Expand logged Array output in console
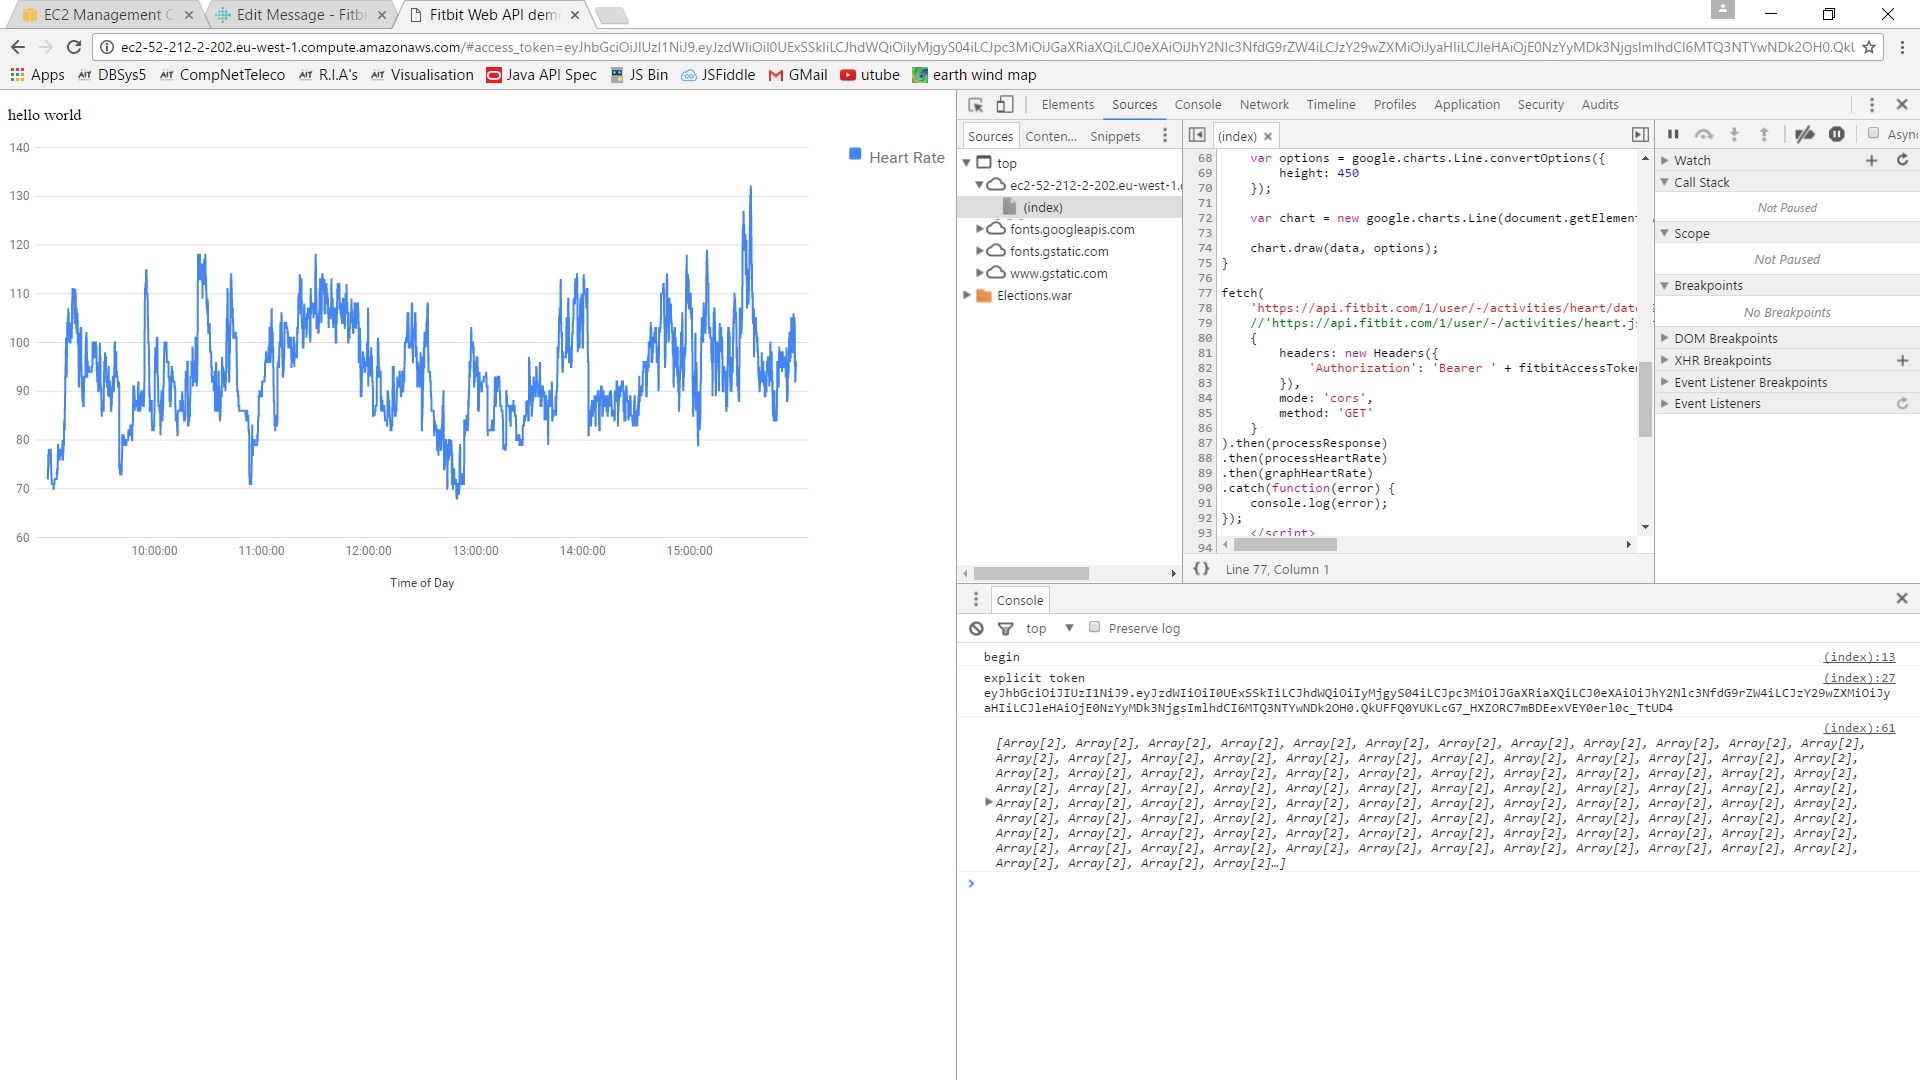 pyautogui.click(x=989, y=802)
